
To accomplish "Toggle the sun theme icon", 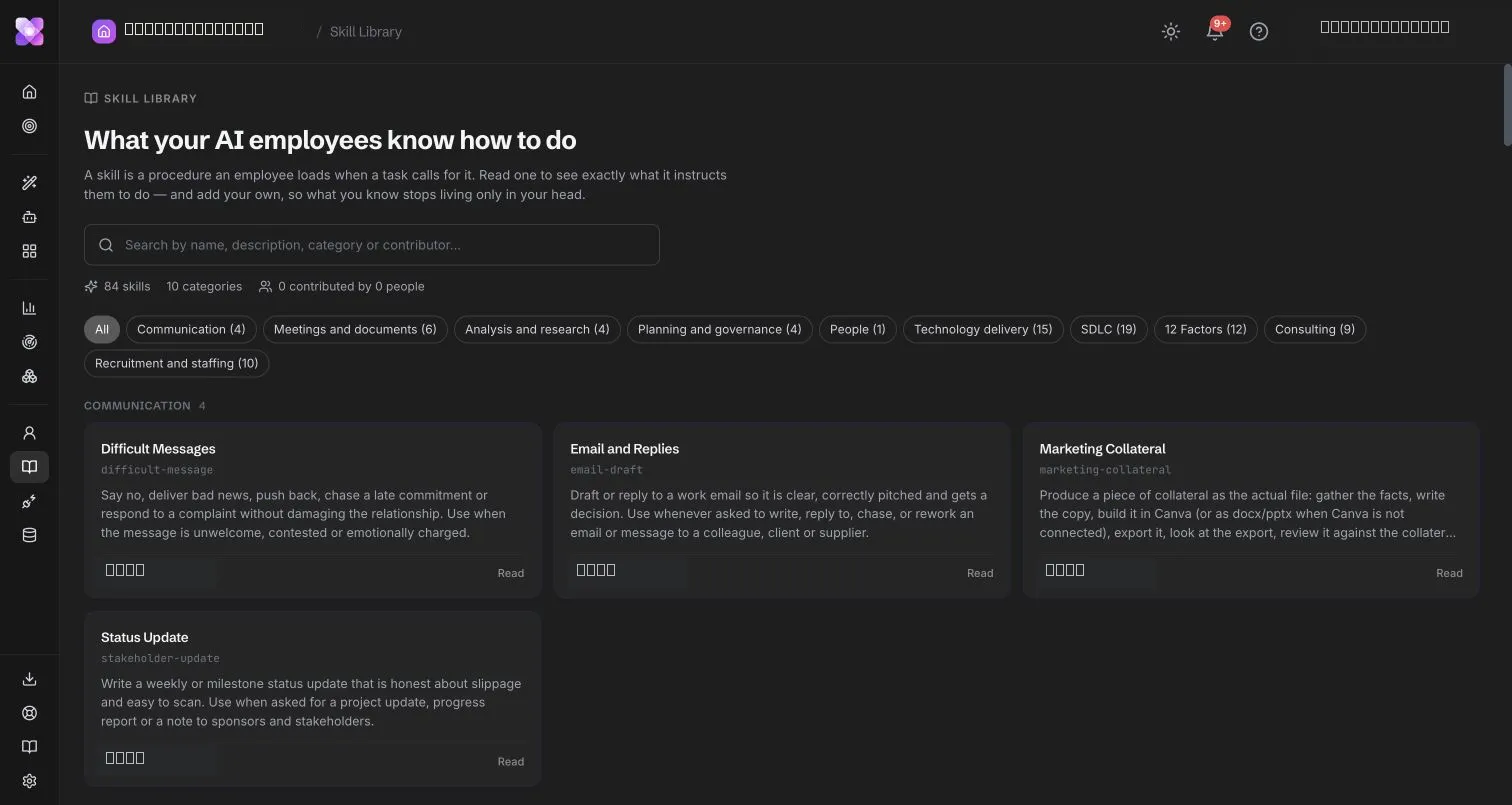I will (x=1171, y=31).
